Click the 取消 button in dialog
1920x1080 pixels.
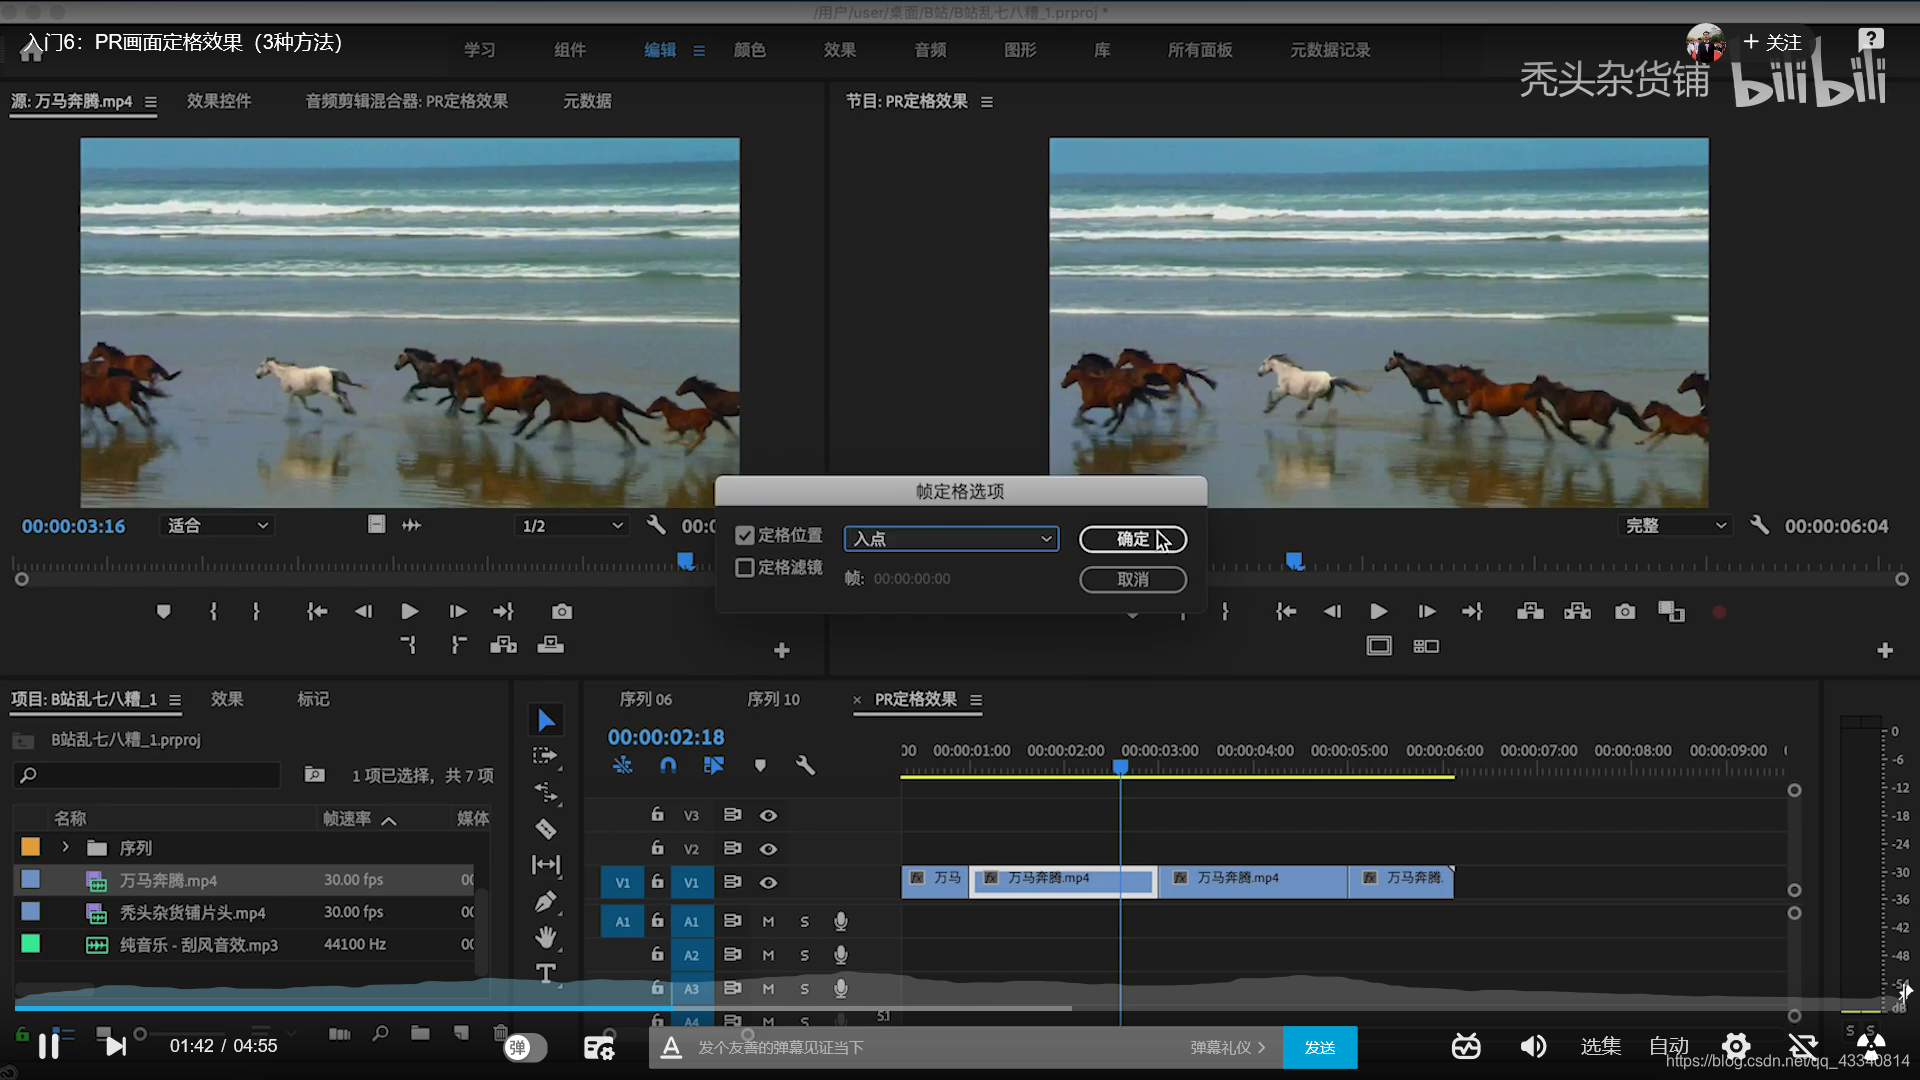pyautogui.click(x=1132, y=579)
